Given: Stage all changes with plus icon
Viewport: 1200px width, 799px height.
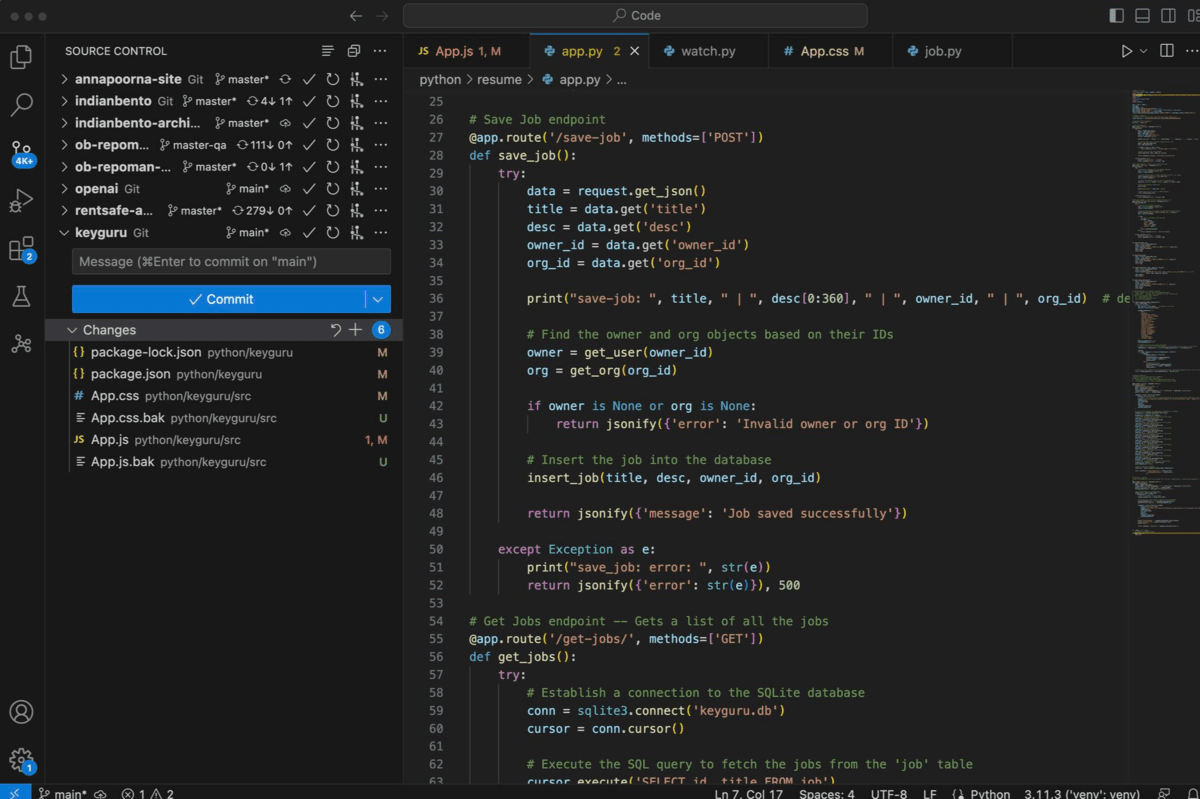Looking at the screenshot, I should click(x=355, y=330).
